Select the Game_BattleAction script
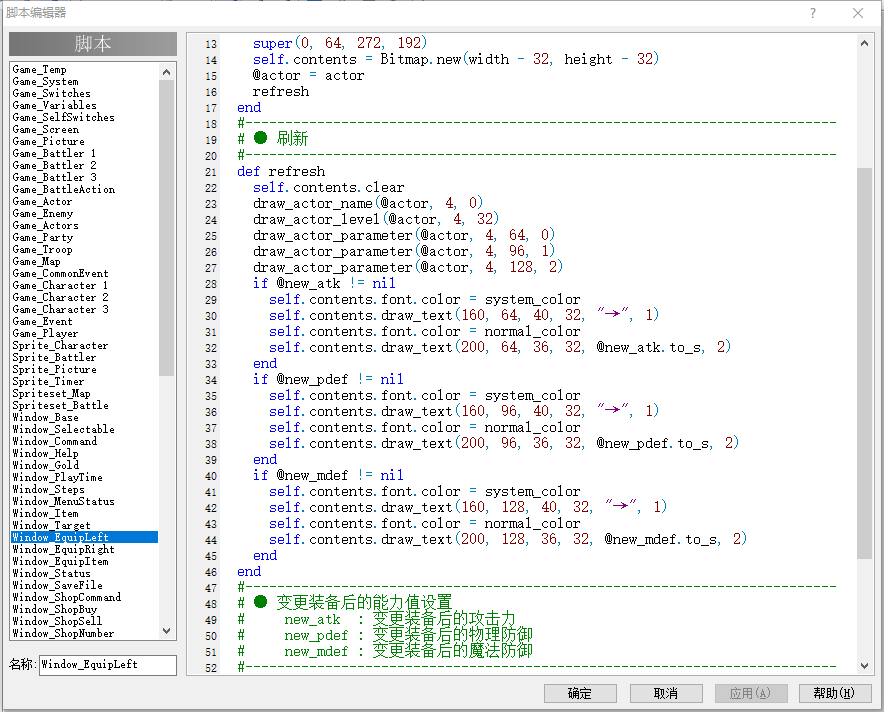Screen dimensions: 884x712 pos(85,189)
